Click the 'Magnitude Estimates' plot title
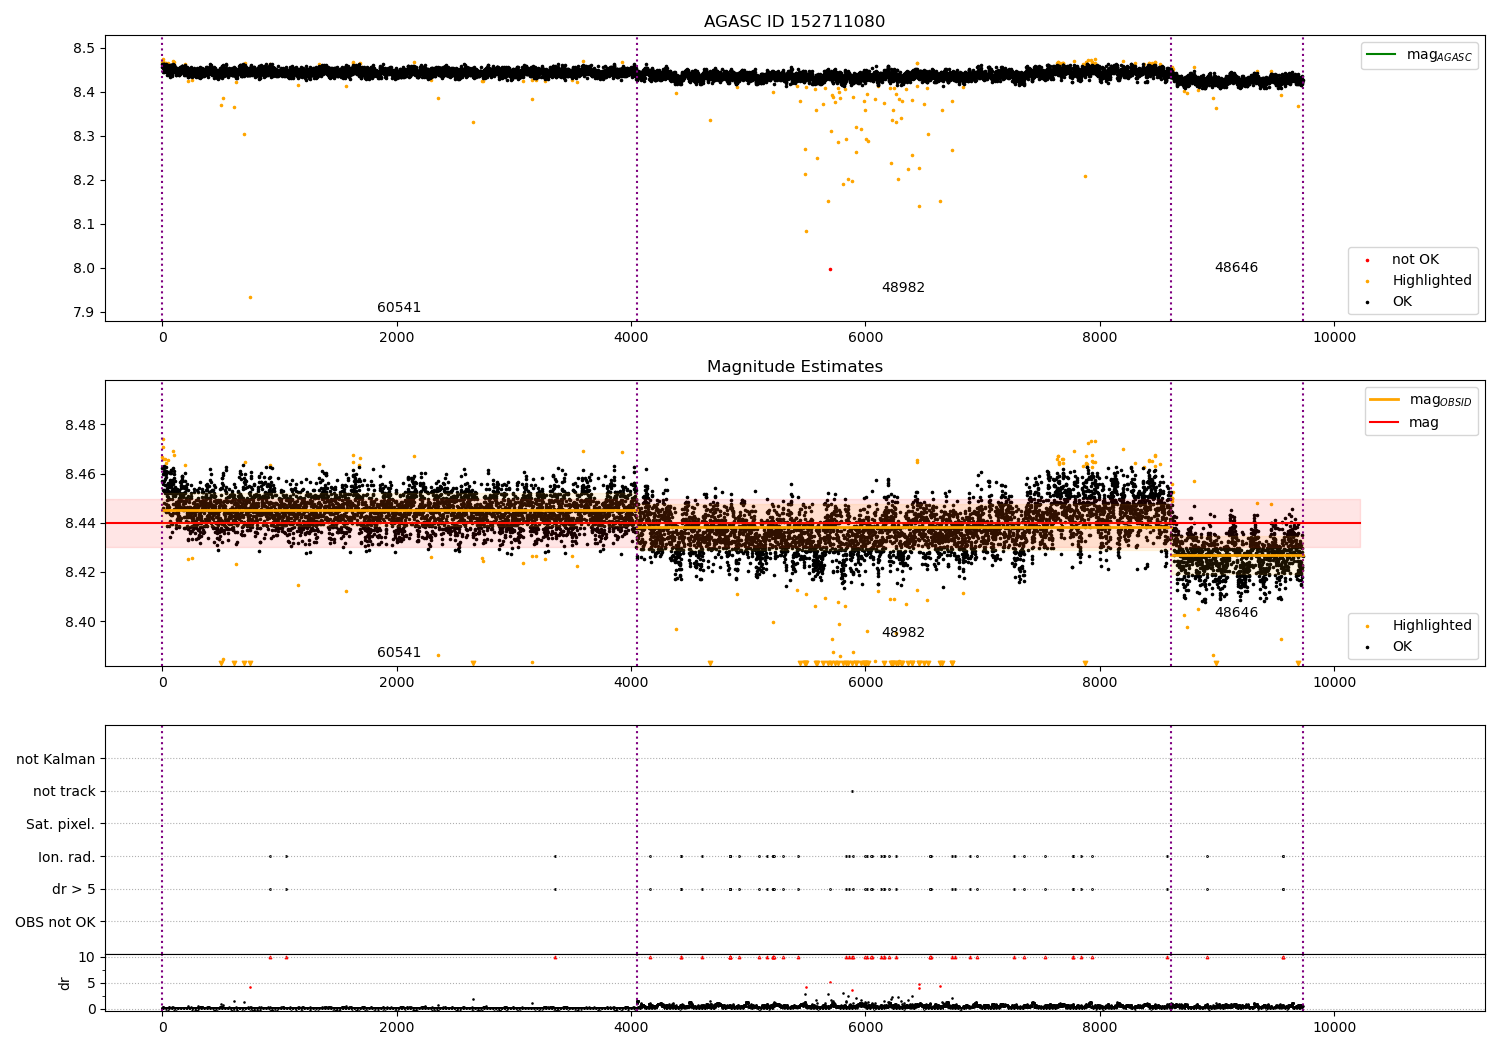The image size is (1500, 1050). coord(794,367)
